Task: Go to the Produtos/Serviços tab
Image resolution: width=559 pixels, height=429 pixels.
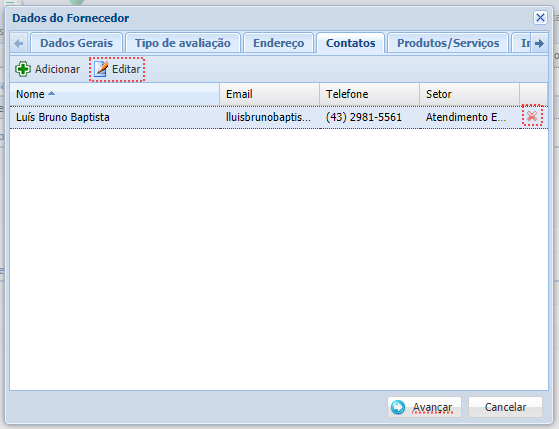Action: click(x=448, y=43)
